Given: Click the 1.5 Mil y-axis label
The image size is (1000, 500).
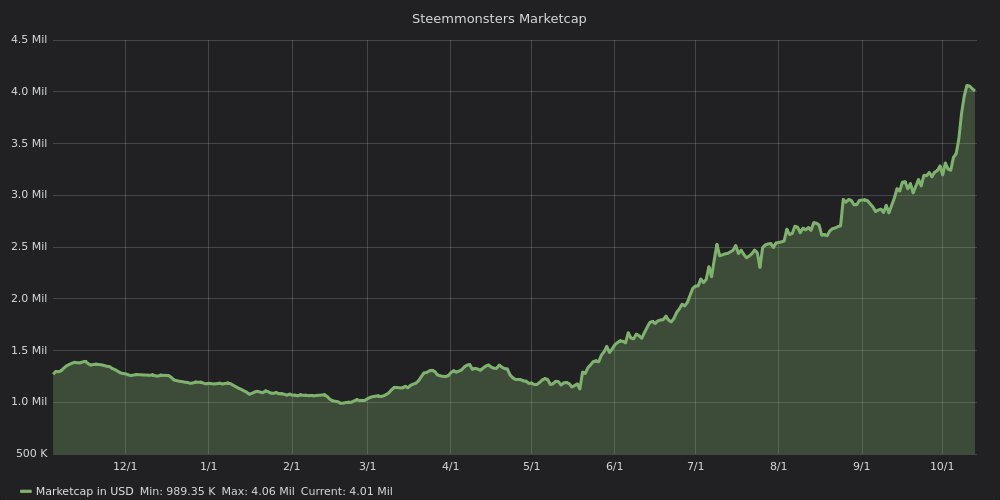Looking at the screenshot, I should pos(29,350).
